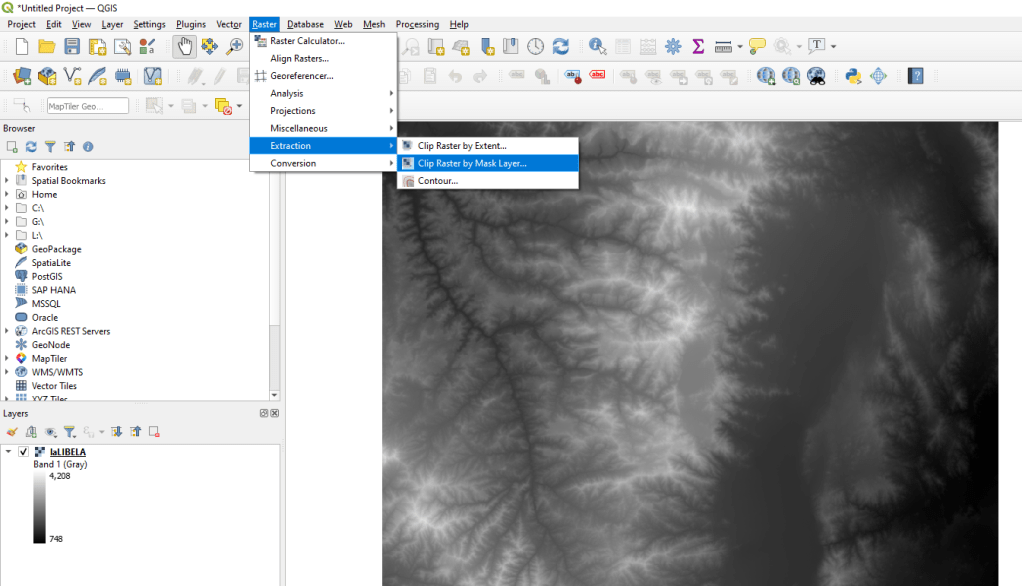Select Clip Raster by Mask Layer
1022x586 pixels.
click(x=471, y=163)
